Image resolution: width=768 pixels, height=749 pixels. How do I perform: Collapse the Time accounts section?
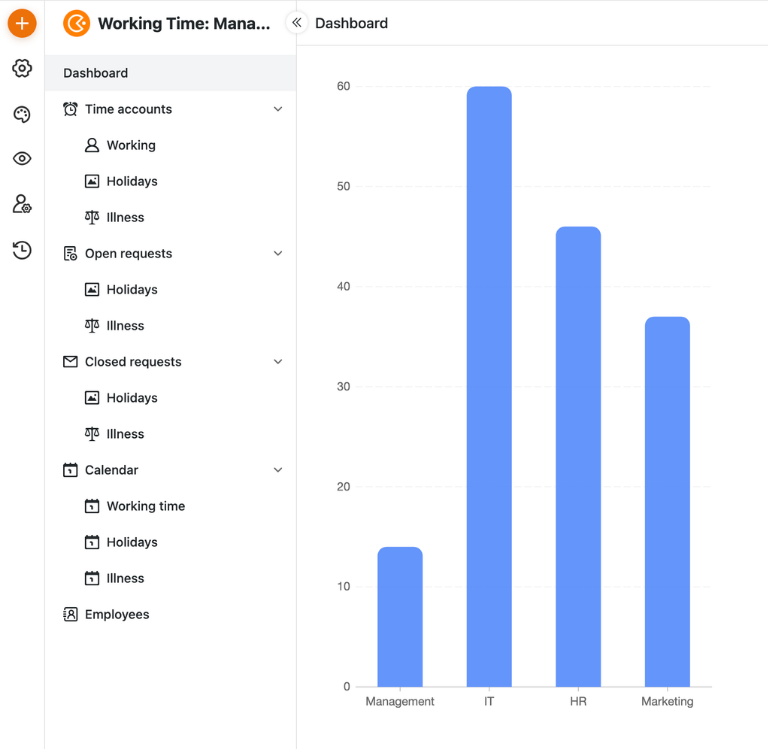tap(278, 109)
